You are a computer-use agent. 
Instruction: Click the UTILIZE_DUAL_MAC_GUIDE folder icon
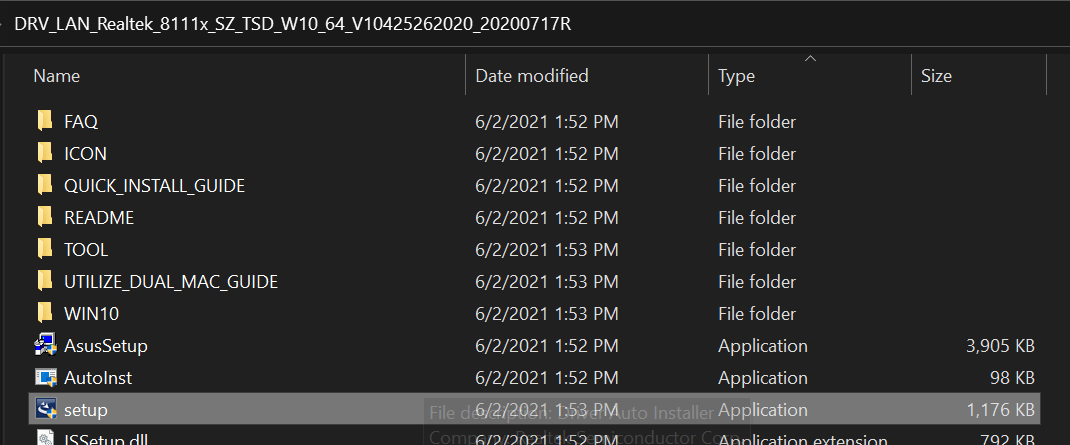[x=45, y=281]
